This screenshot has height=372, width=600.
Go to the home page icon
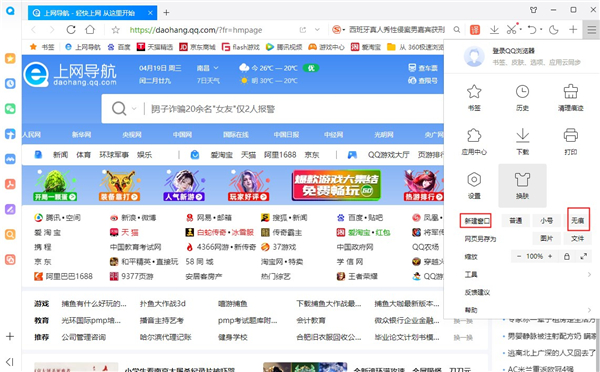coord(90,29)
